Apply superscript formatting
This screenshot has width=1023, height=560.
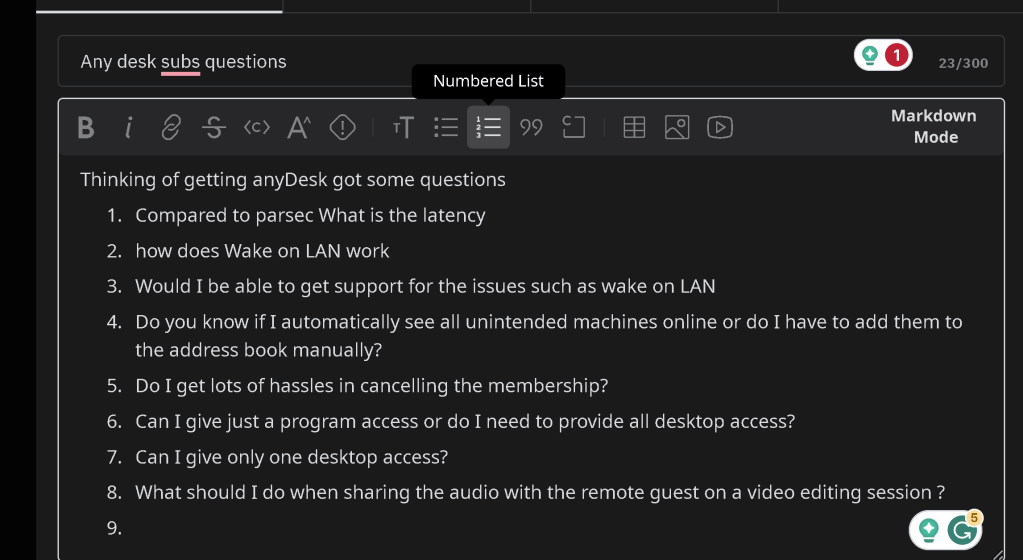[x=299, y=127]
